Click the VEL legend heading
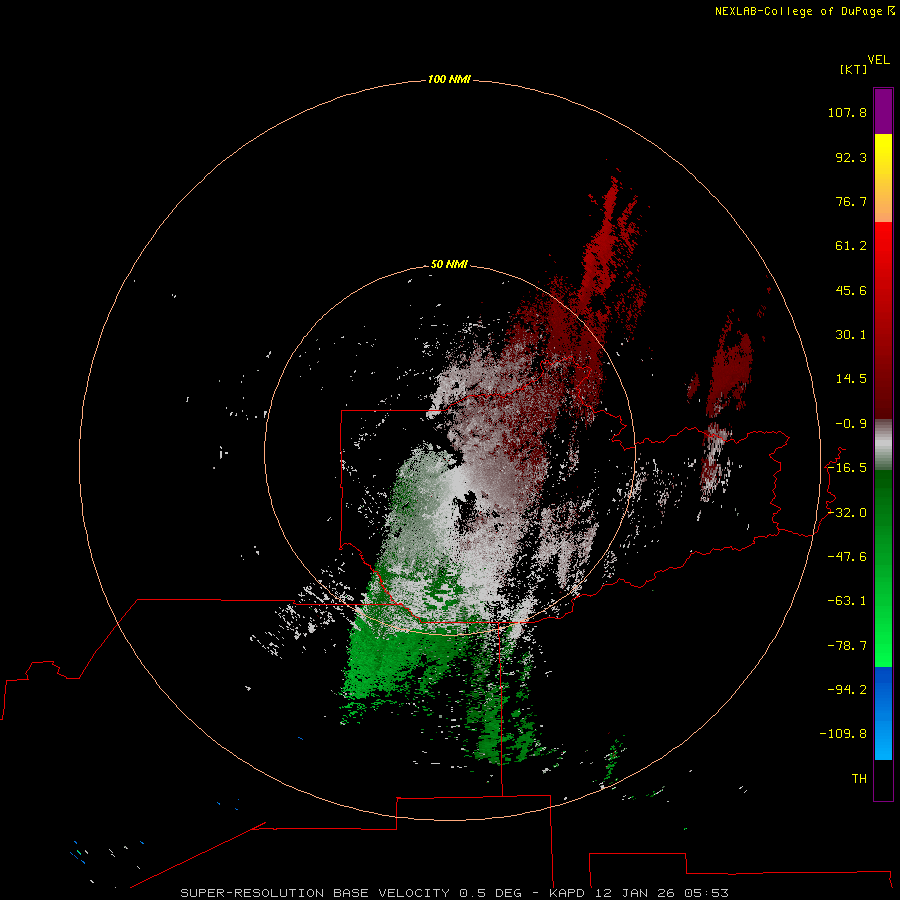This screenshot has width=900, height=900. pyautogui.click(x=878, y=60)
